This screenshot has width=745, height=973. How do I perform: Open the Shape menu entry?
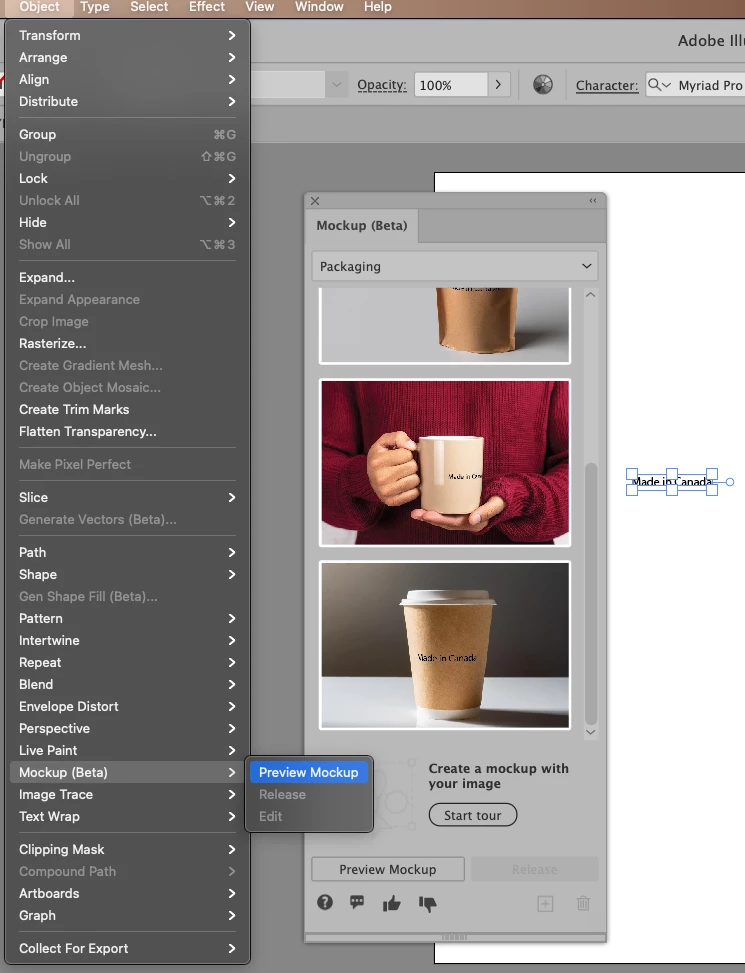(127, 575)
